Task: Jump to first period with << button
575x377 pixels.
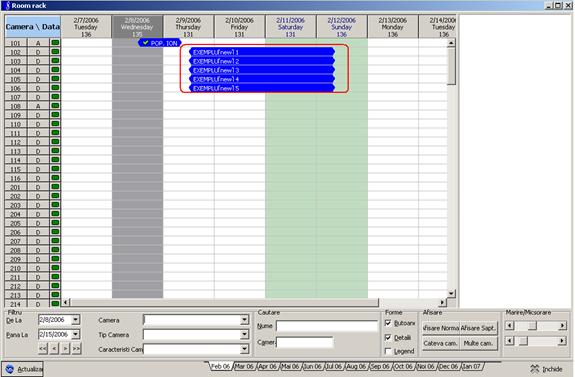Action: (x=43, y=348)
